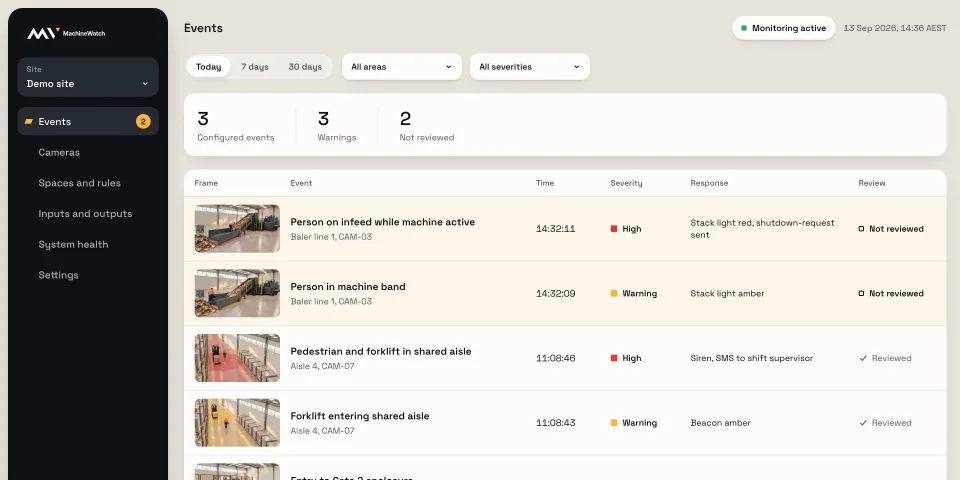This screenshot has width=960, height=480.
Task: Open the Site Demo site selector
Action: [x=88, y=77]
